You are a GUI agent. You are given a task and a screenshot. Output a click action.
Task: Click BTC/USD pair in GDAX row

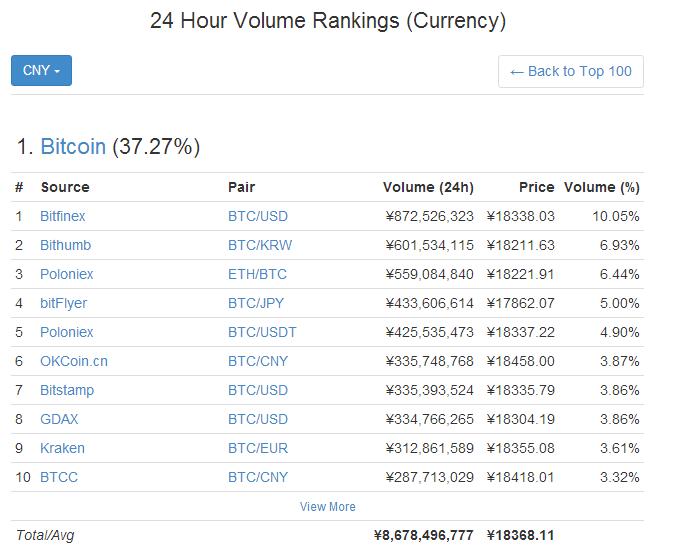[258, 419]
